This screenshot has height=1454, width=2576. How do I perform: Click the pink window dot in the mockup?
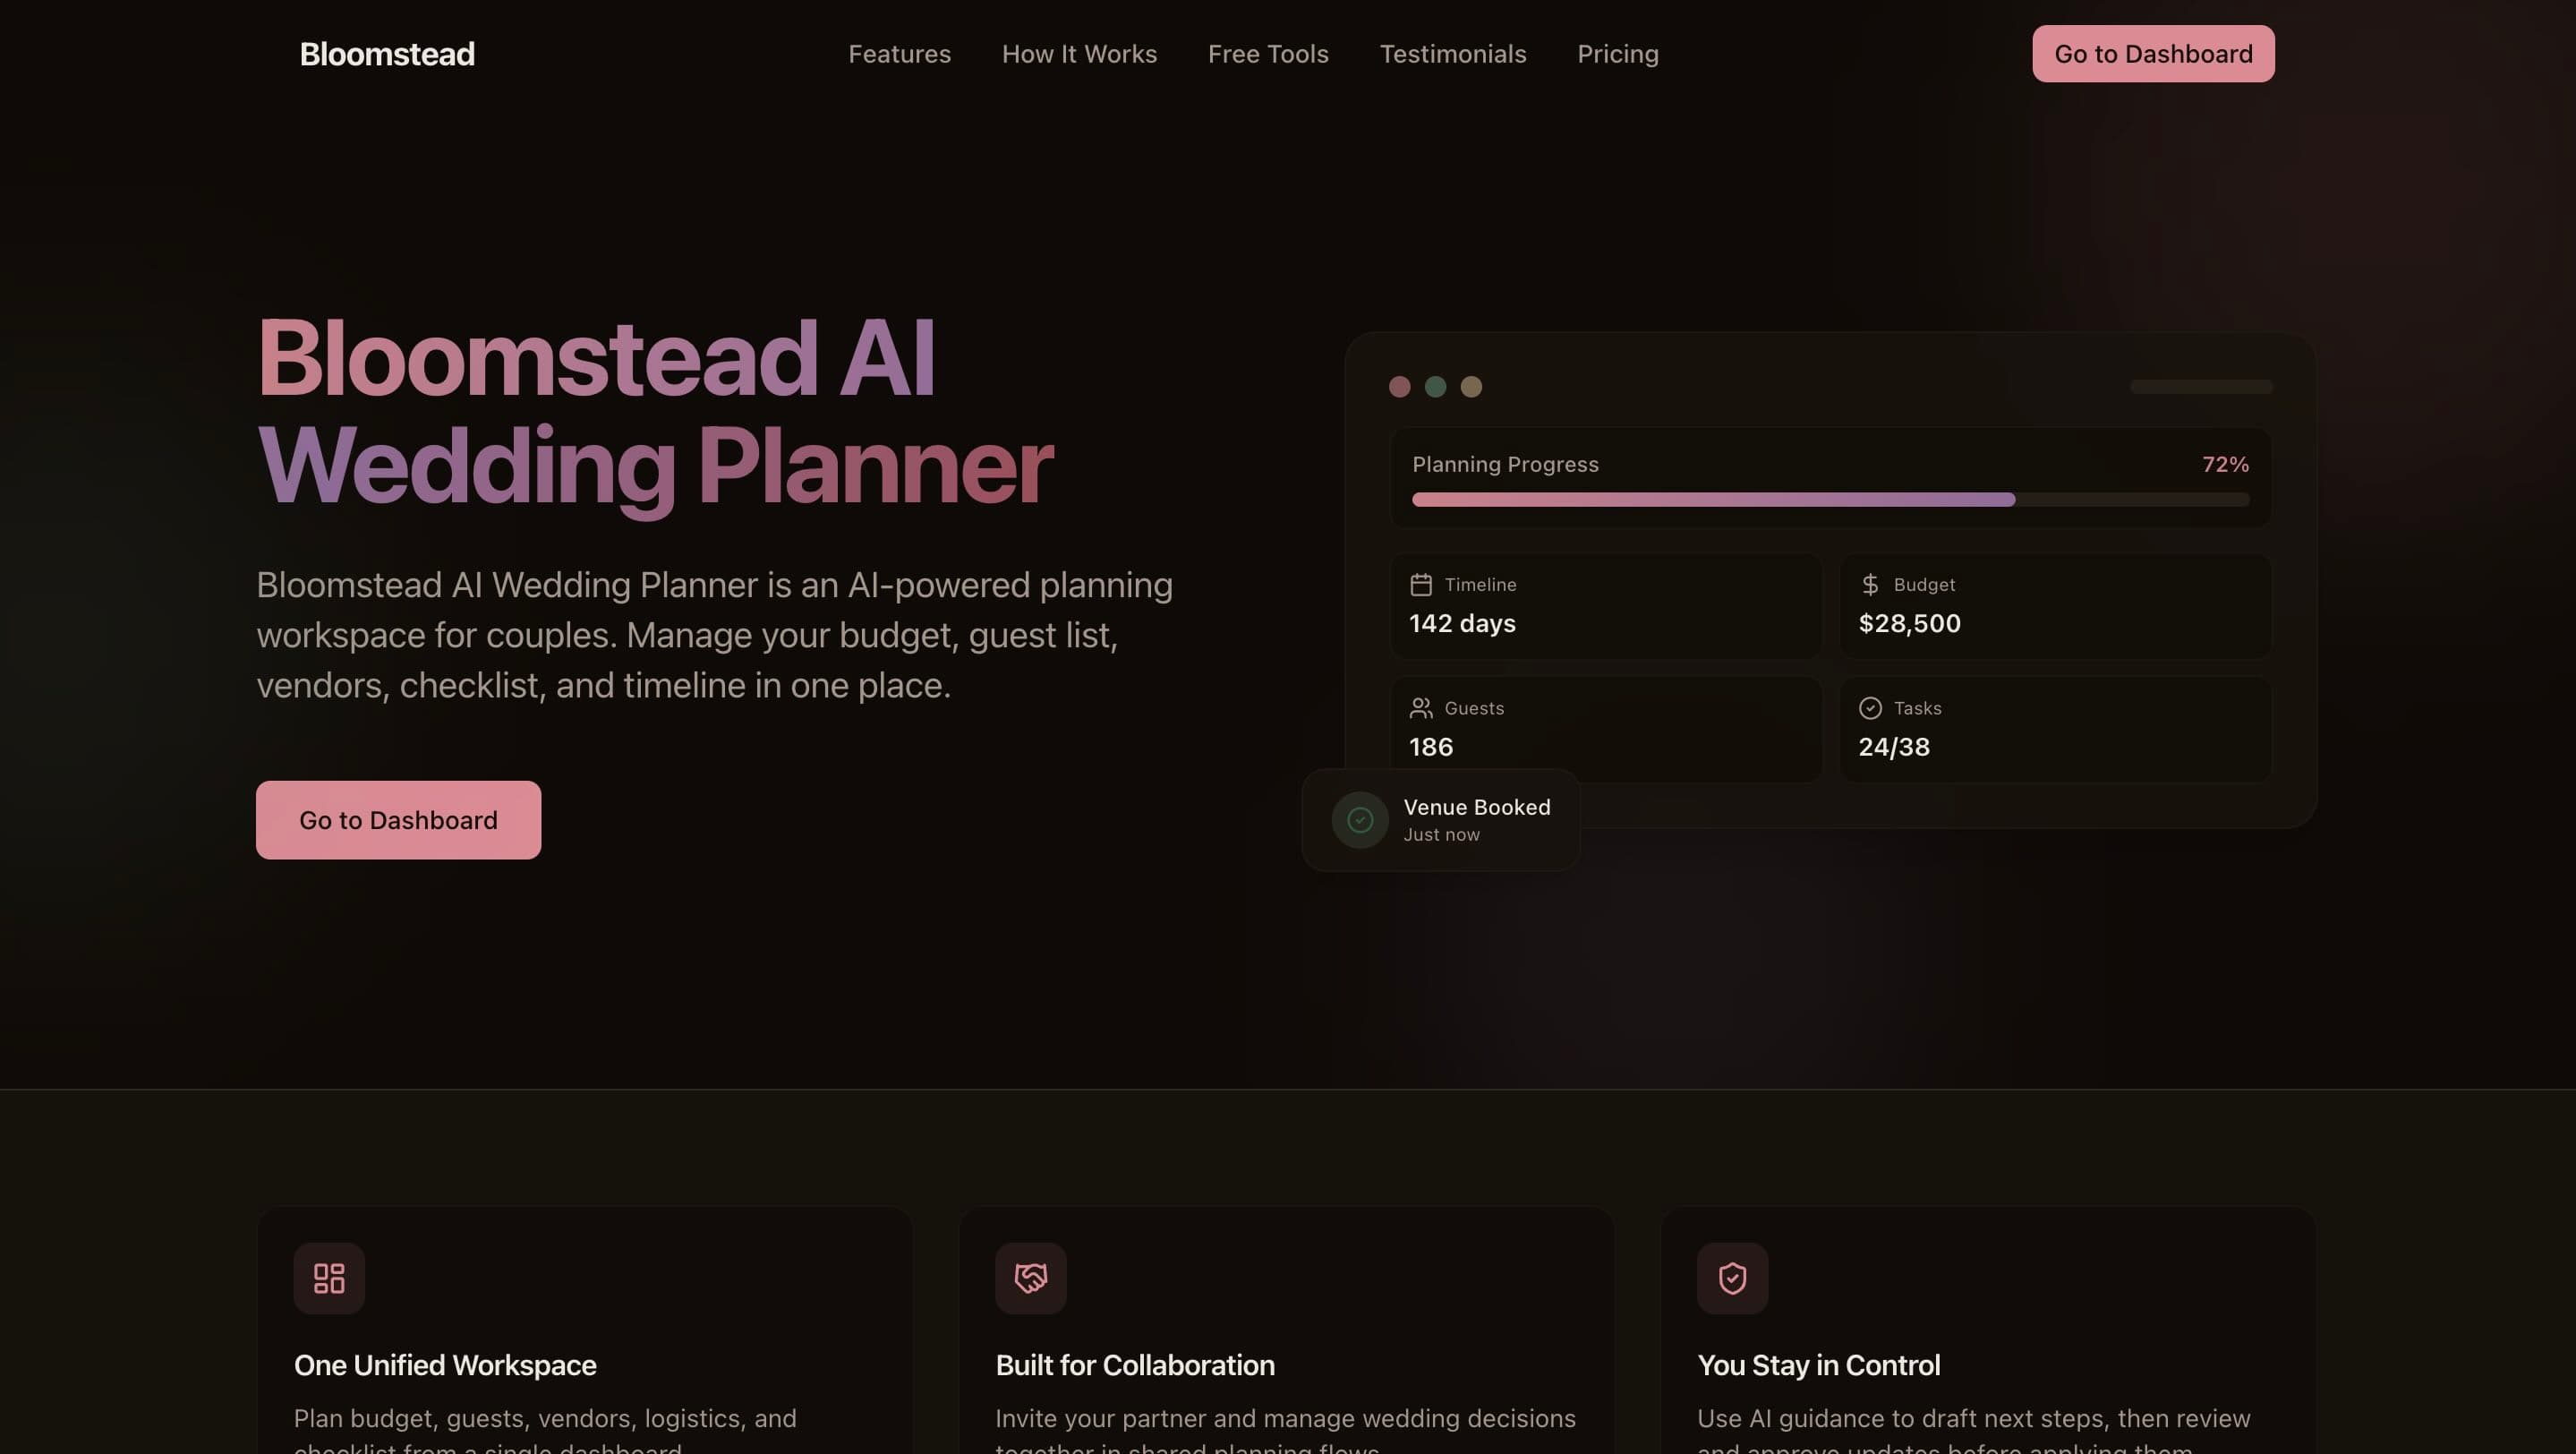(x=1399, y=387)
